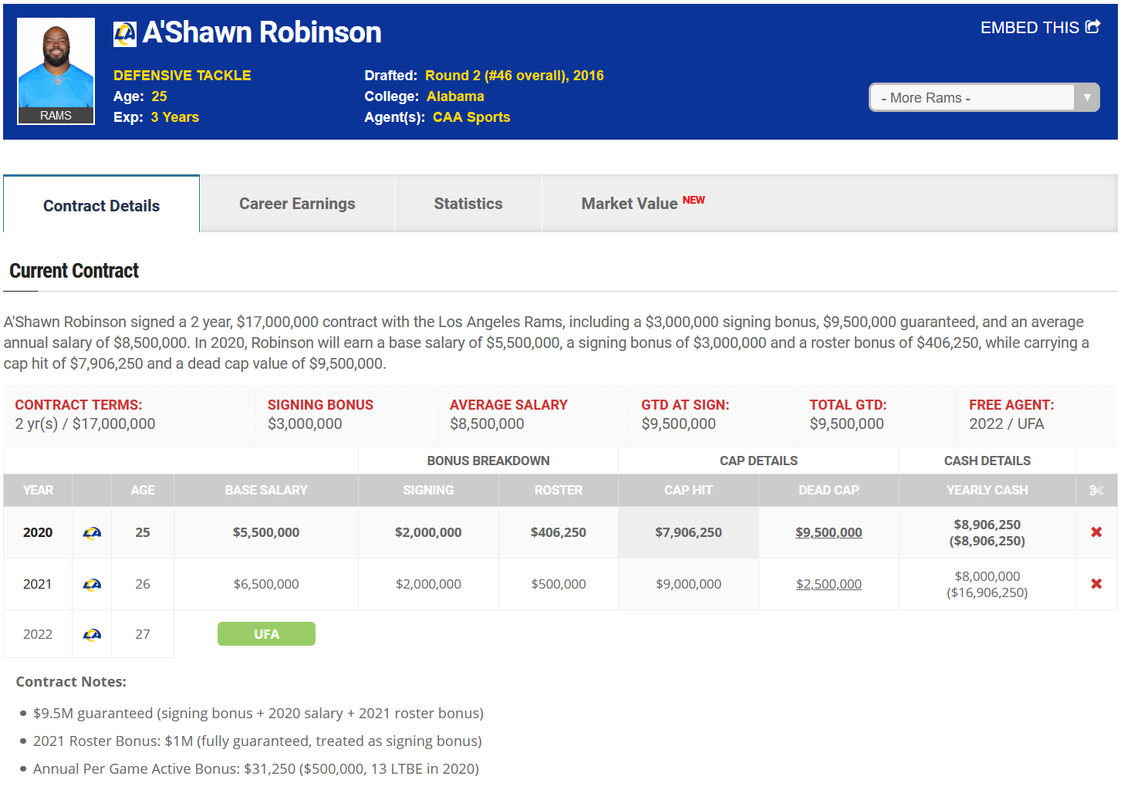Image resolution: width=1121 pixels, height=800 pixels.
Task: Click Signing Bonus $3,000,000 summary value
Action: (x=305, y=424)
